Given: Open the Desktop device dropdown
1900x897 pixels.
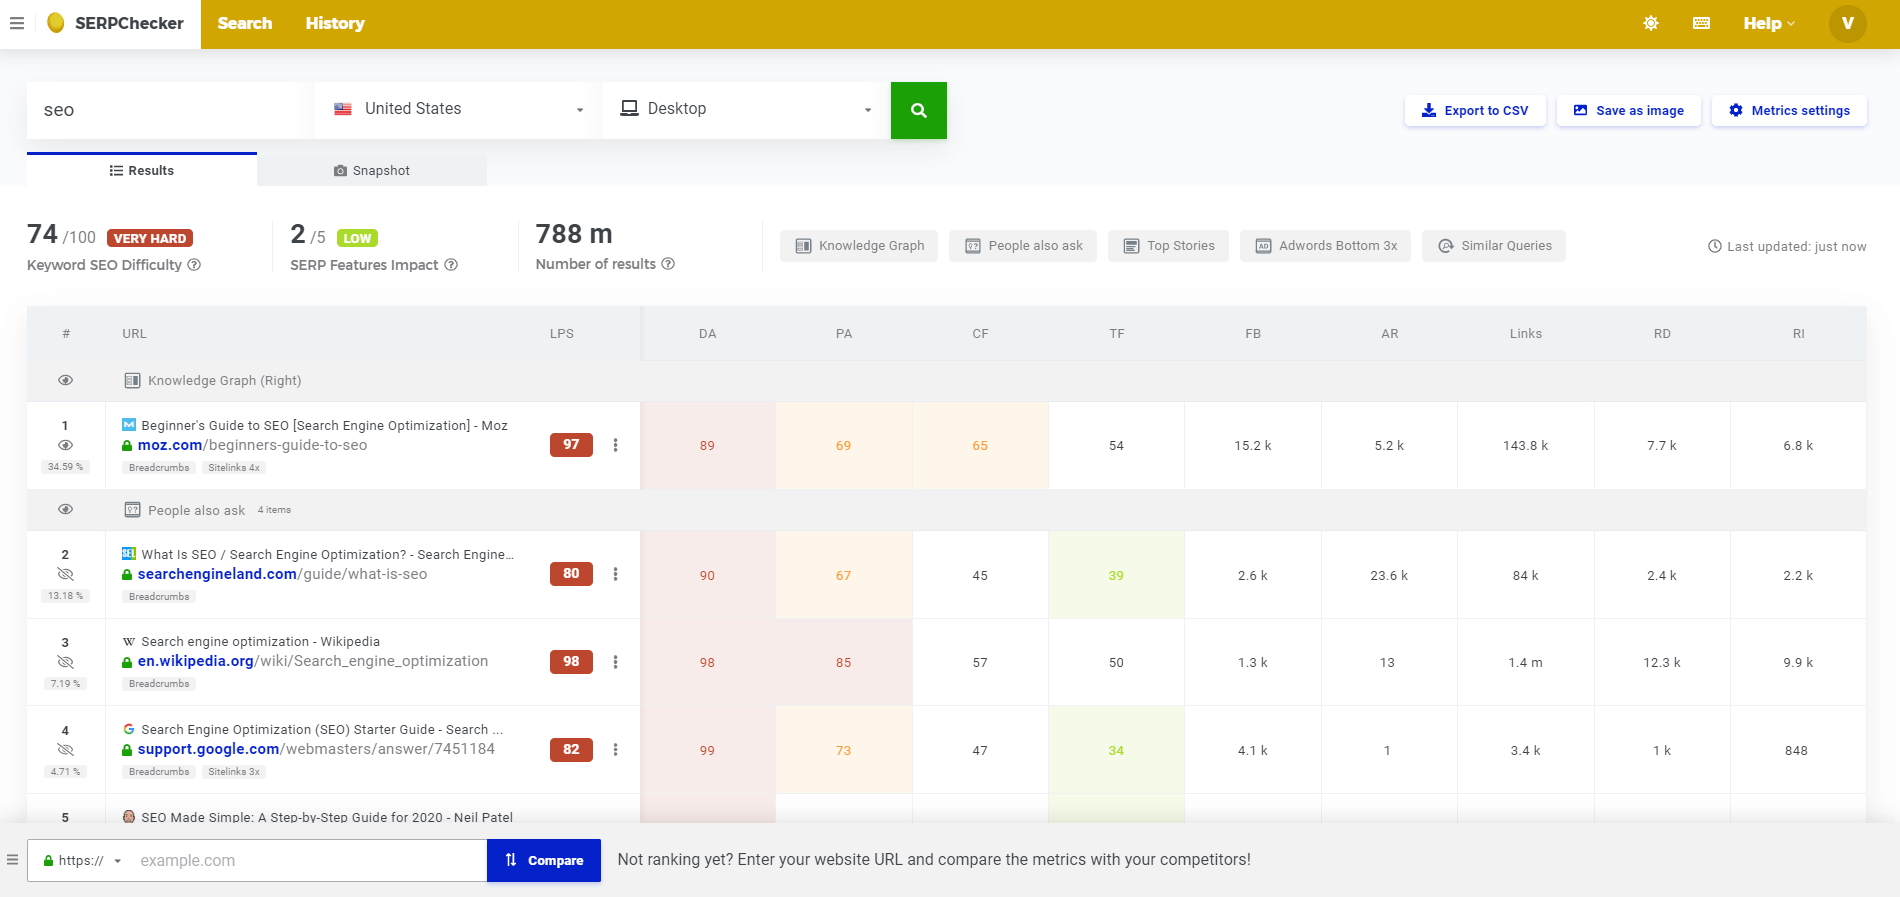Looking at the screenshot, I should coord(747,110).
